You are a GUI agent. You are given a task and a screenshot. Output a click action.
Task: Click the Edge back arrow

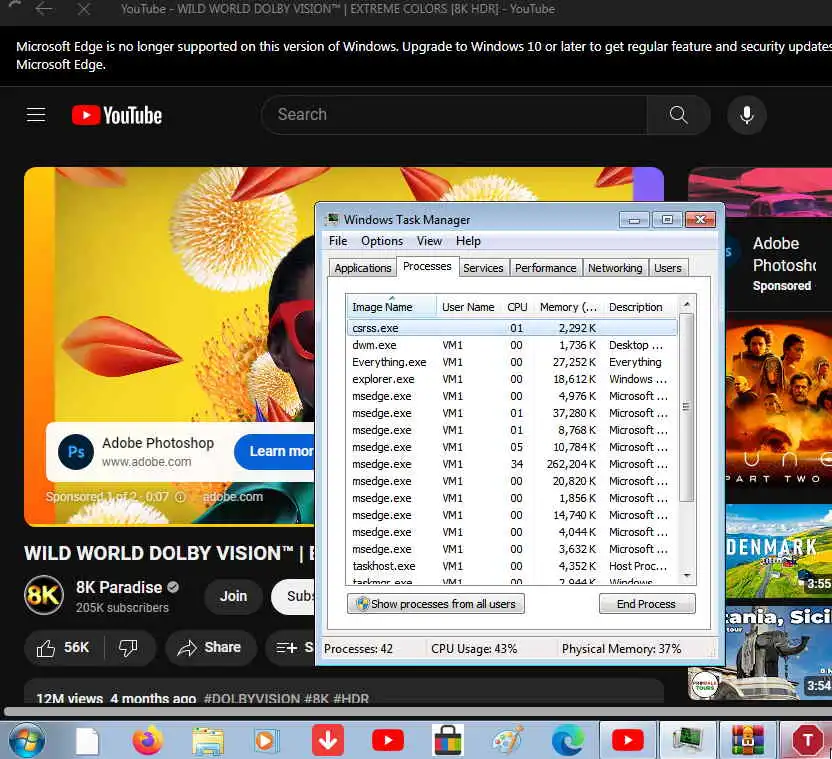(x=44, y=8)
